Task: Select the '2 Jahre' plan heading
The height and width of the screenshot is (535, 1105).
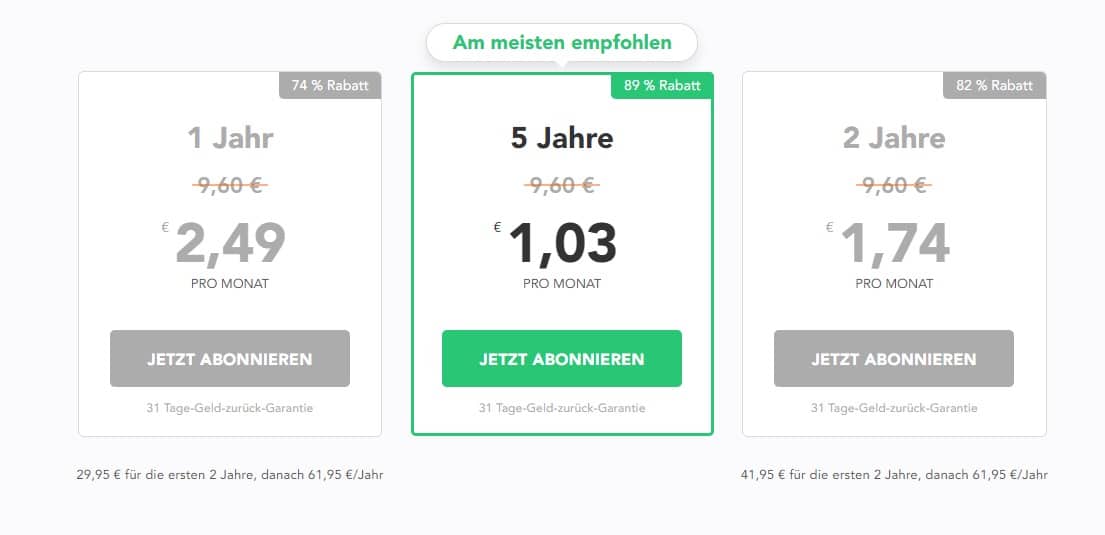Action: tap(894, 137)
